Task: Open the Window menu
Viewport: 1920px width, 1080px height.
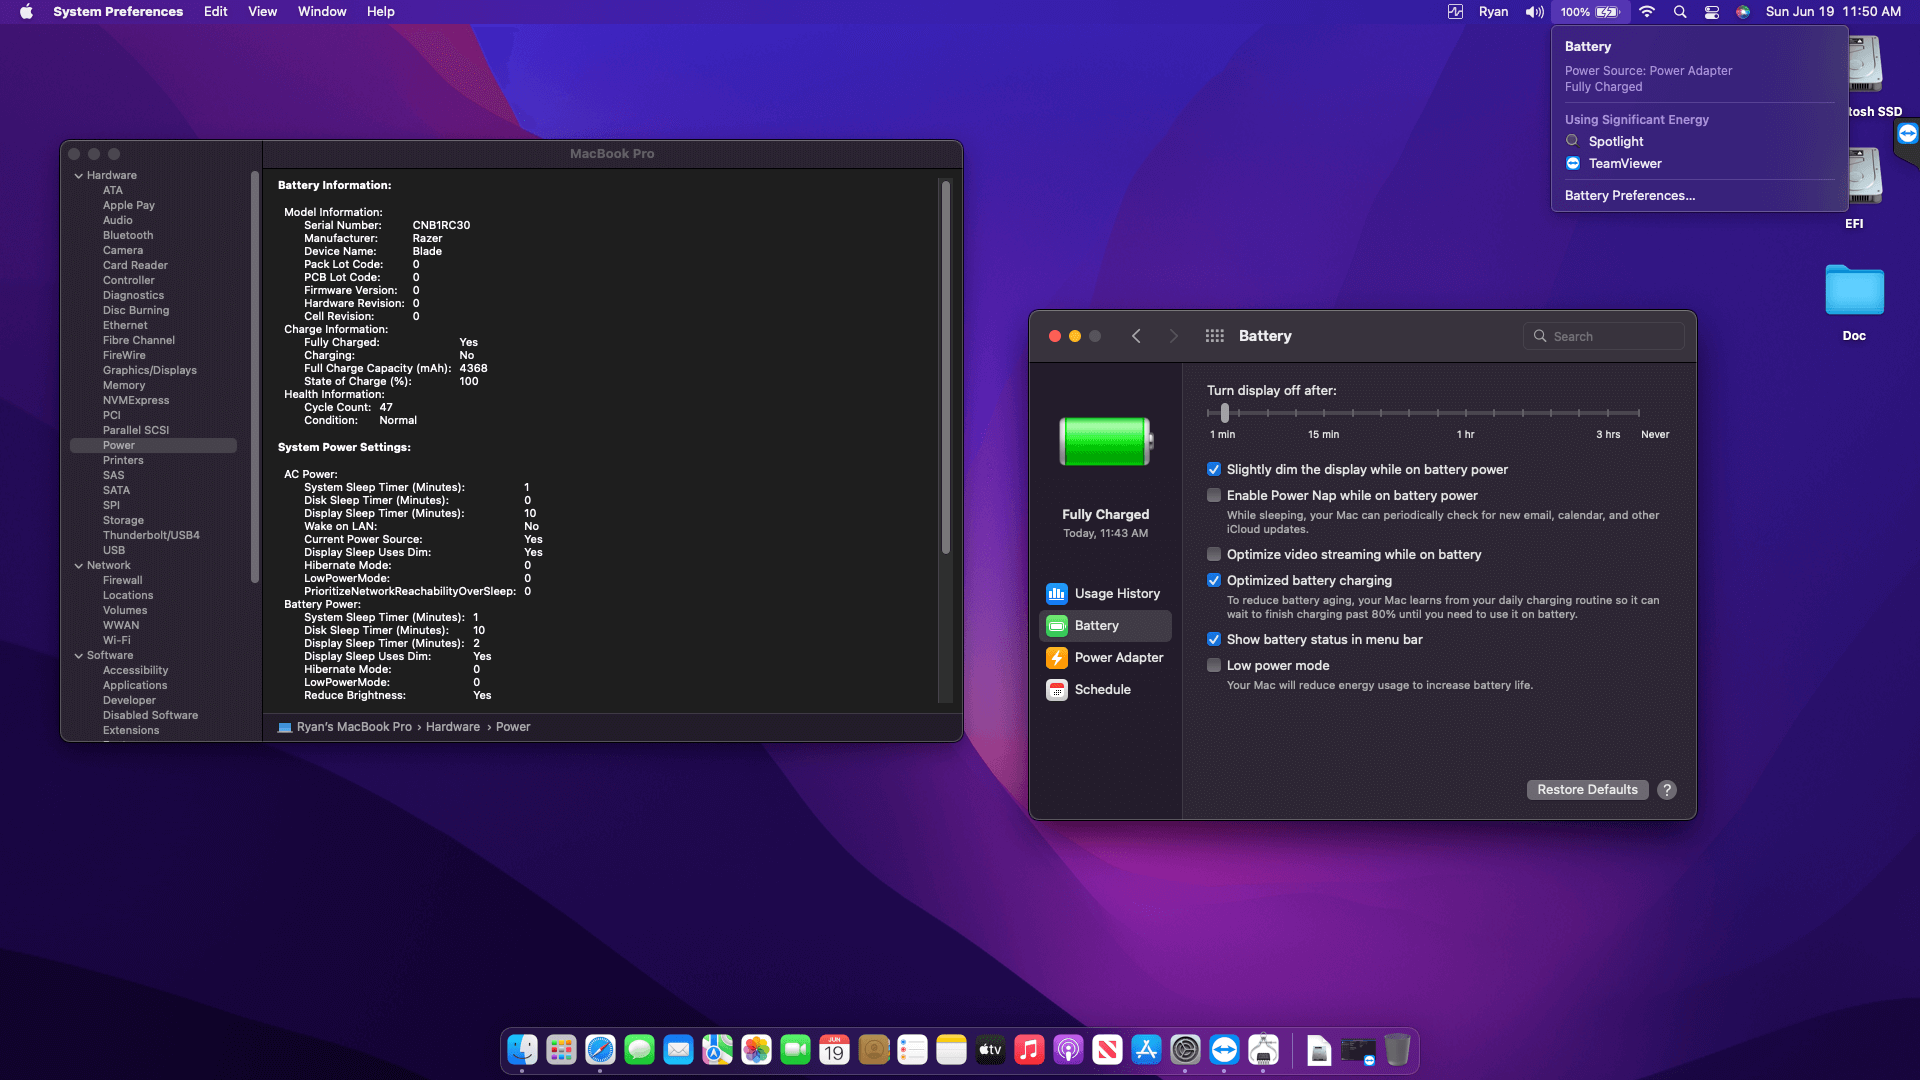Action: click(x=322, y=12)
